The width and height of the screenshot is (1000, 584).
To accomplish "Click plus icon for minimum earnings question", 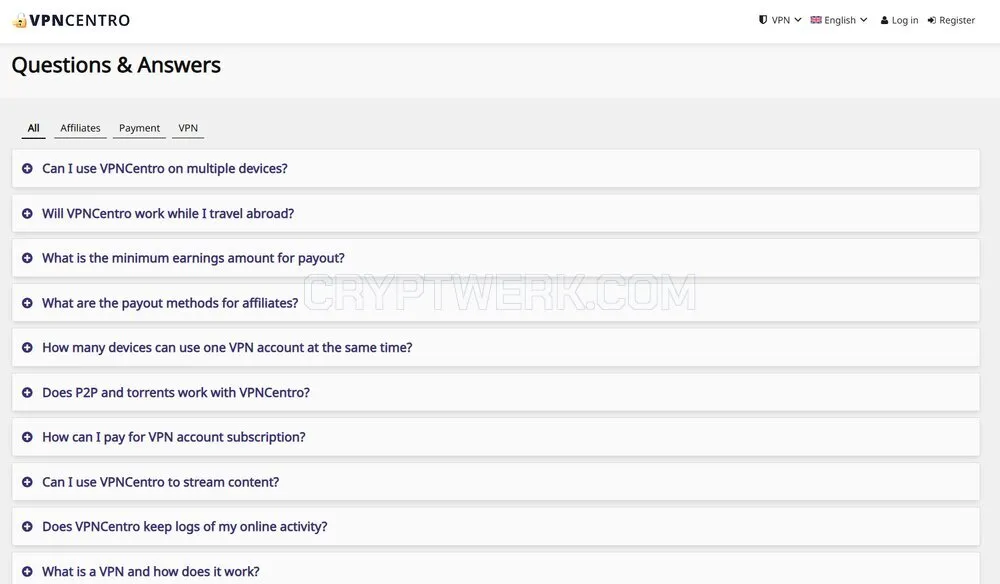I will [27, 258].
